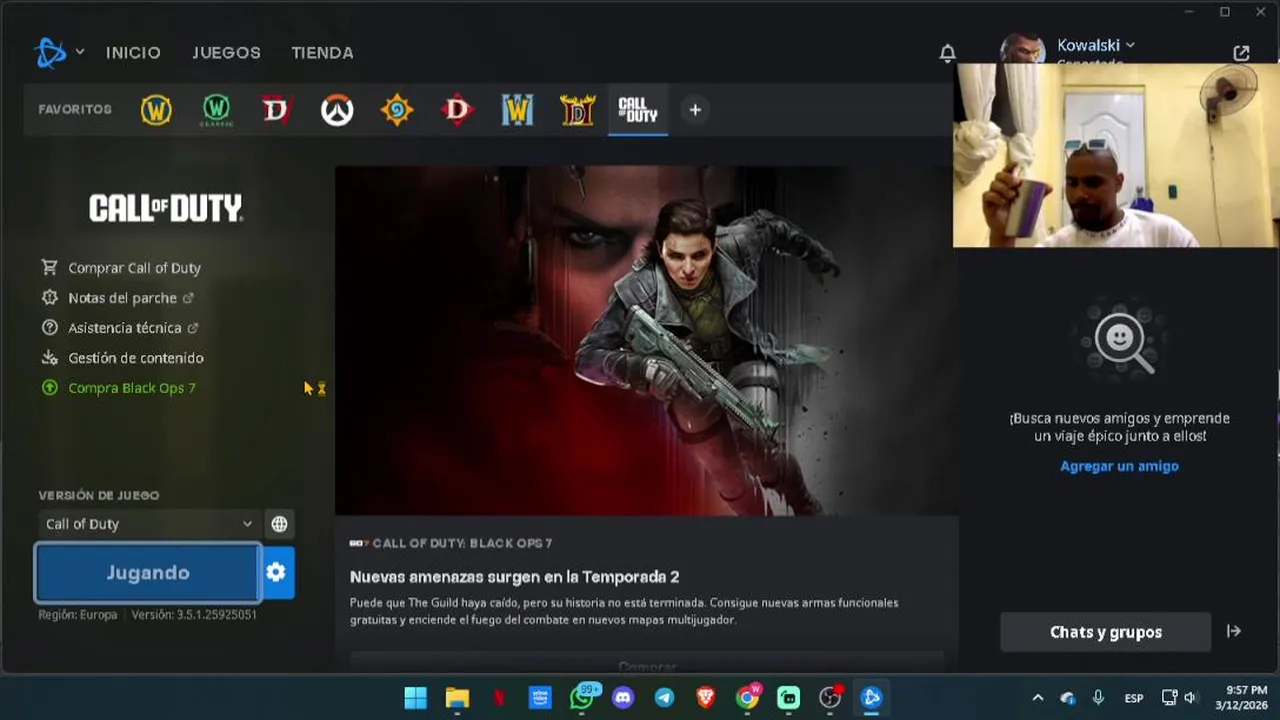
Task: Add a game to favorites with plus
Action: [695, 110]
